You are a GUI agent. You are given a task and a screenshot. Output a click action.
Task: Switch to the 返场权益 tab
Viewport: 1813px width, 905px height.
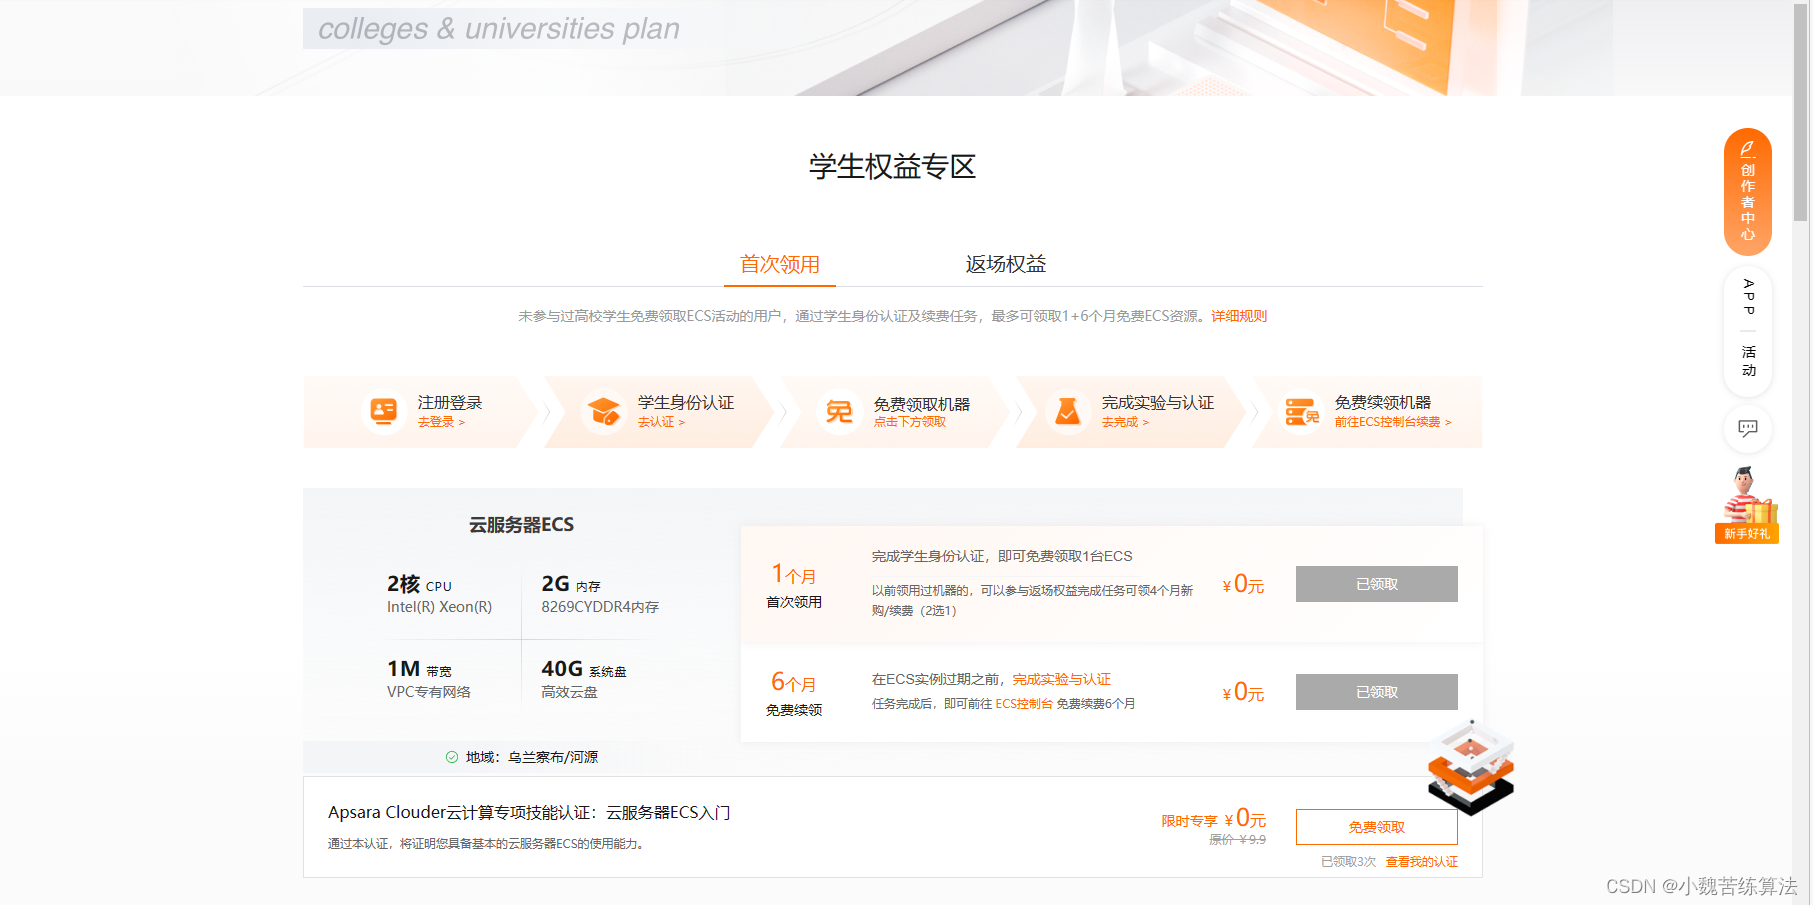(x=1006, y=264)
